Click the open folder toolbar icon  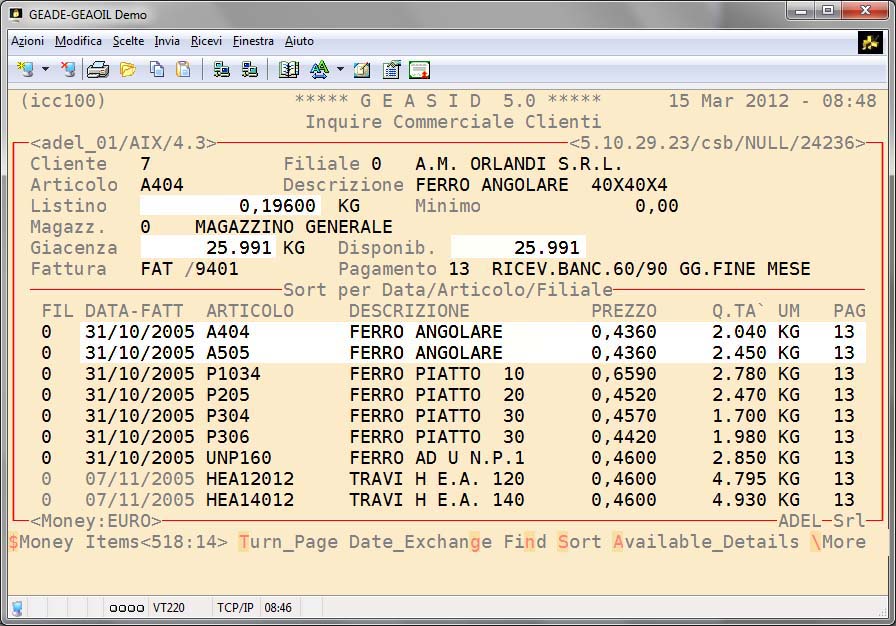[127, 70]
